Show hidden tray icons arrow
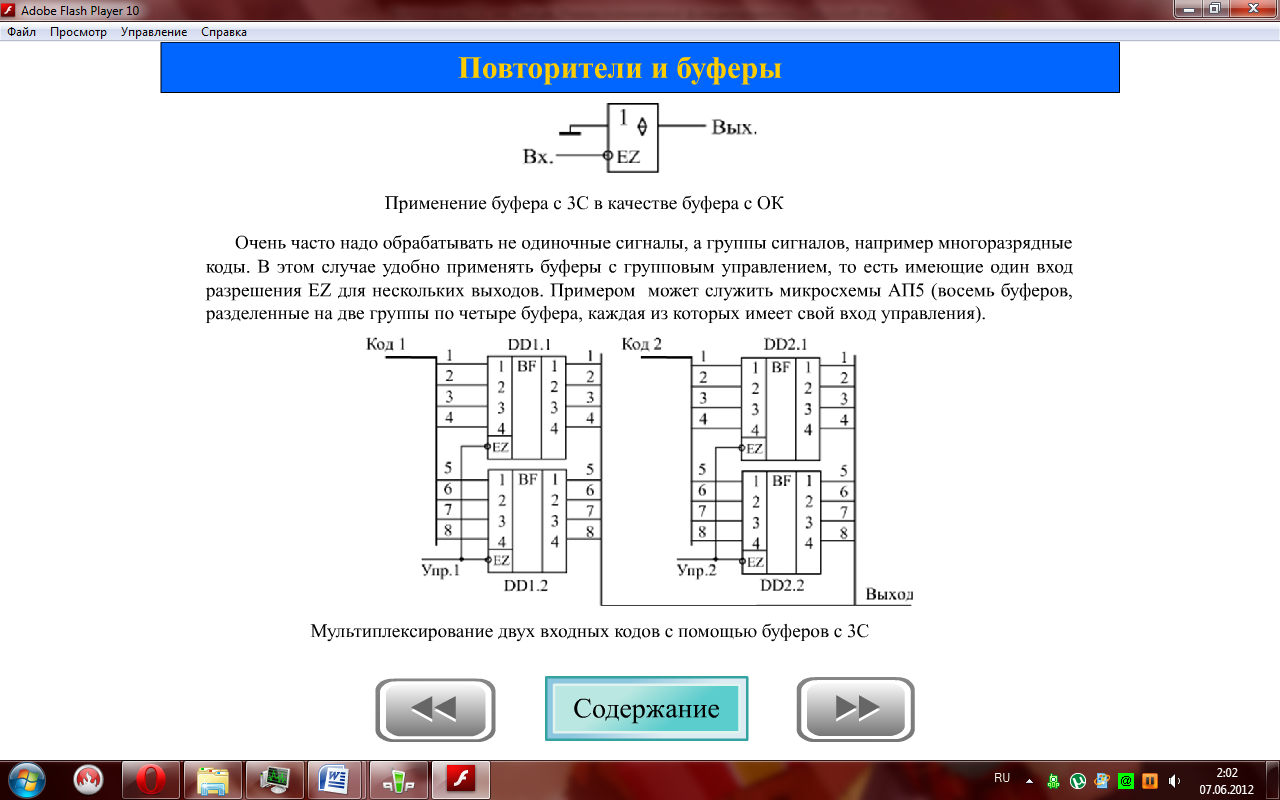 (x=1030, y=780)
